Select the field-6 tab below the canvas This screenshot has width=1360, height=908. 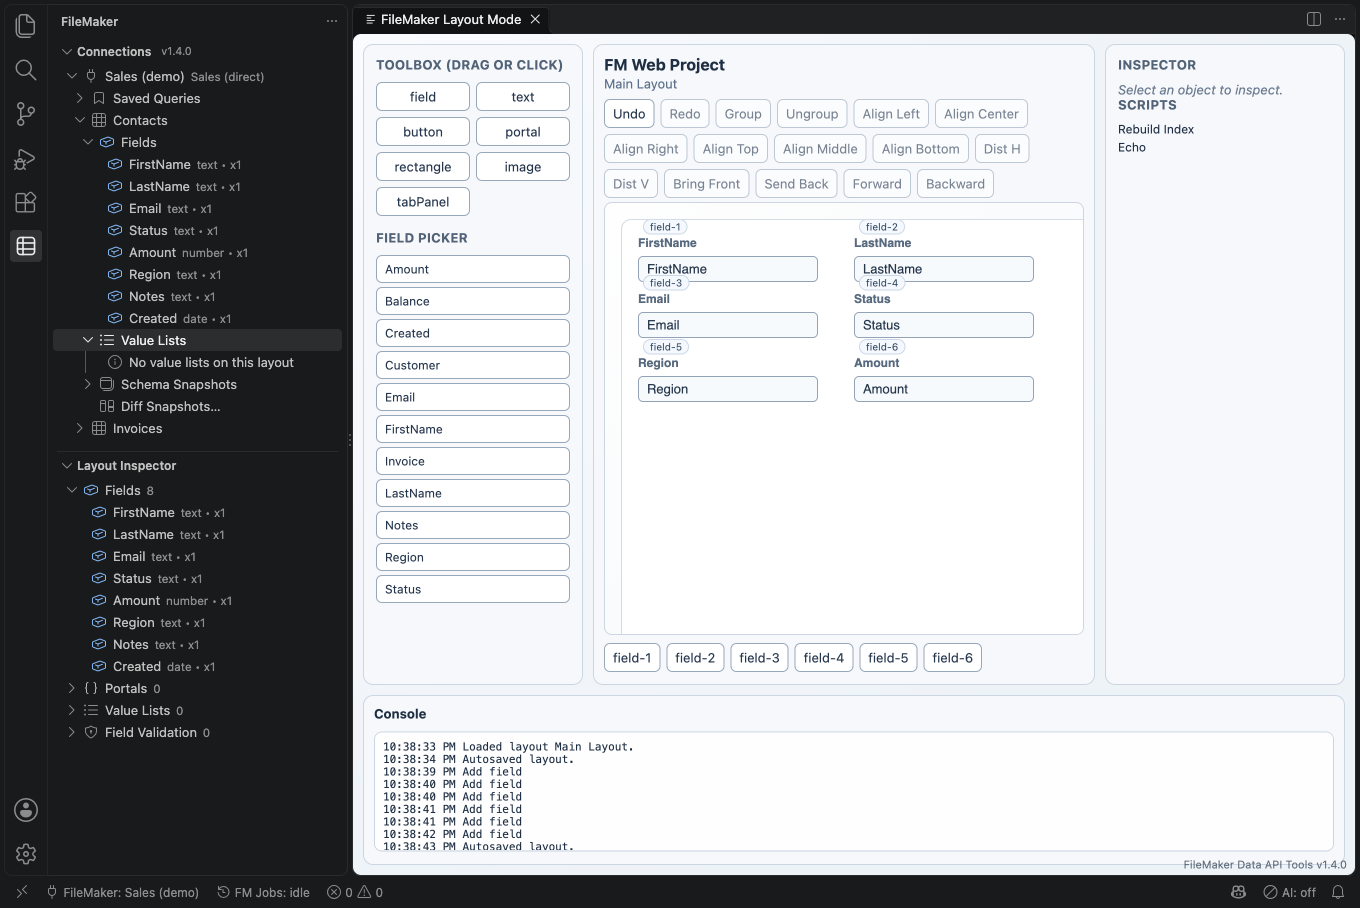click(952, 657)
